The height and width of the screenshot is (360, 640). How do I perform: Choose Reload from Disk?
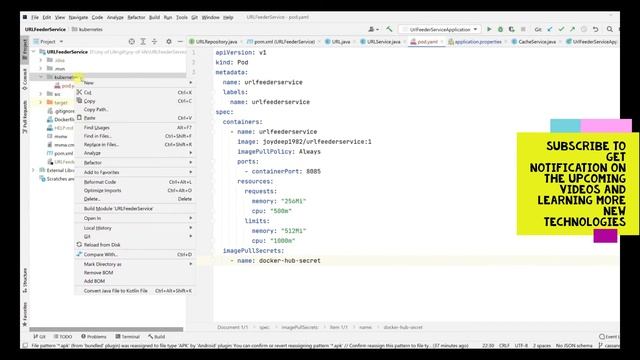point(135,245)
